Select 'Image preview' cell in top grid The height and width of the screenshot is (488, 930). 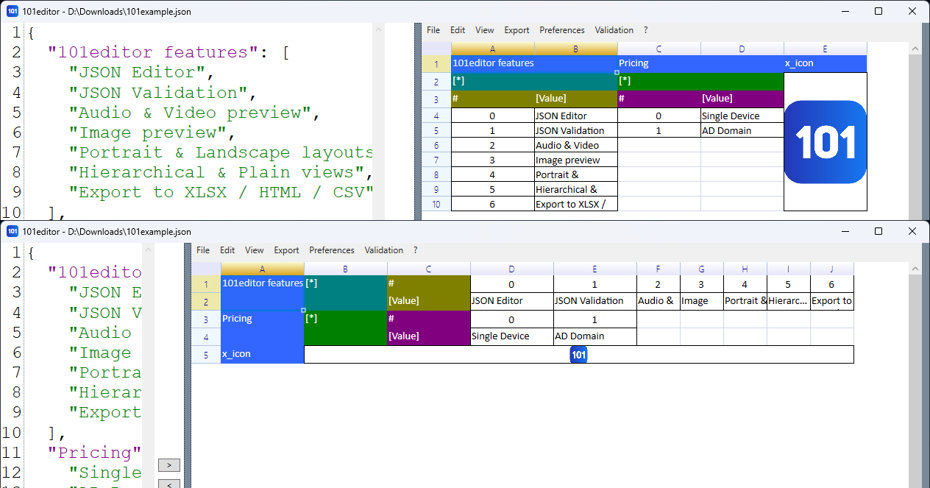click(575, 160)
